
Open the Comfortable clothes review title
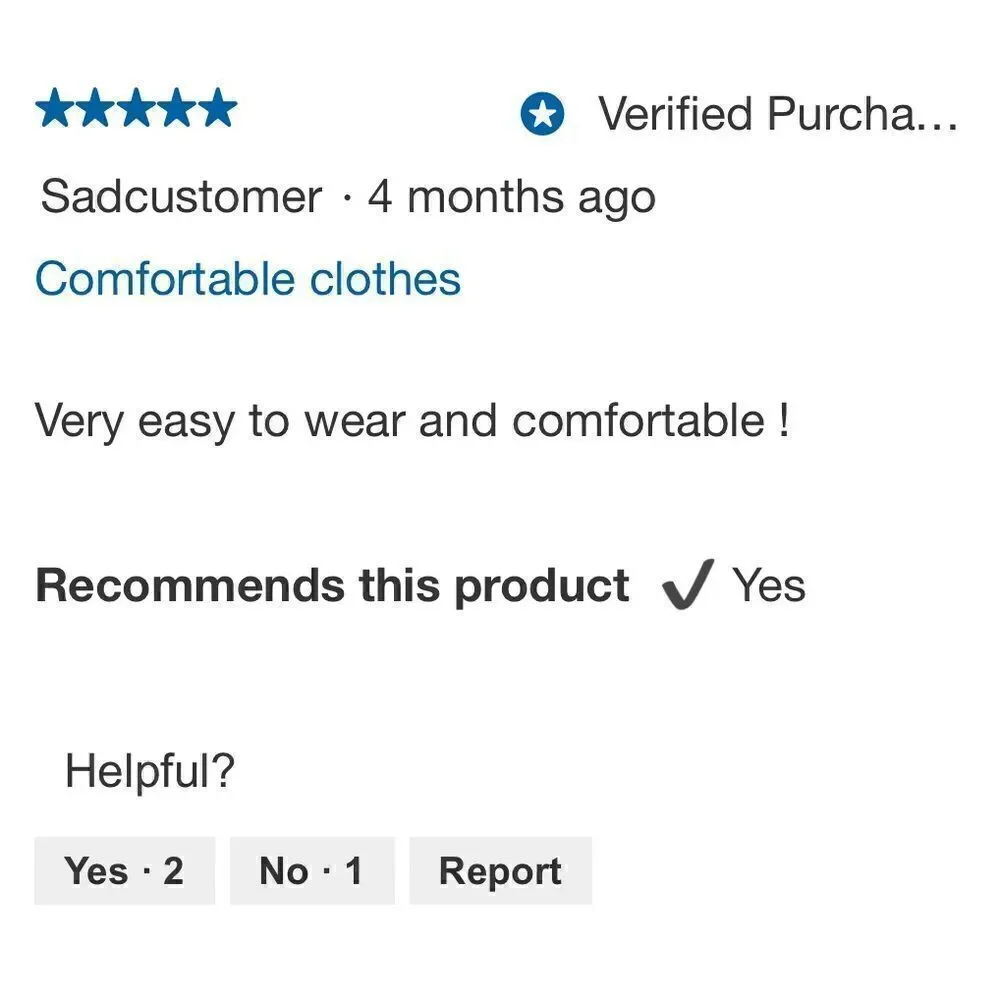[247, 279]
